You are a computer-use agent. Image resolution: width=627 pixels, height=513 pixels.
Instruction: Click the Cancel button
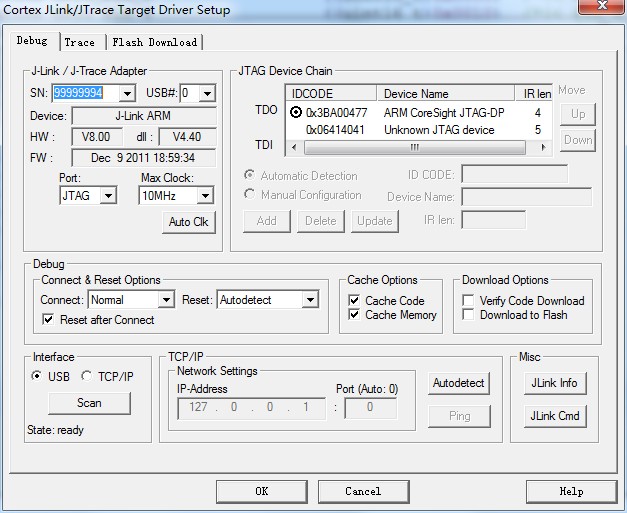click(x=363, y=491)
